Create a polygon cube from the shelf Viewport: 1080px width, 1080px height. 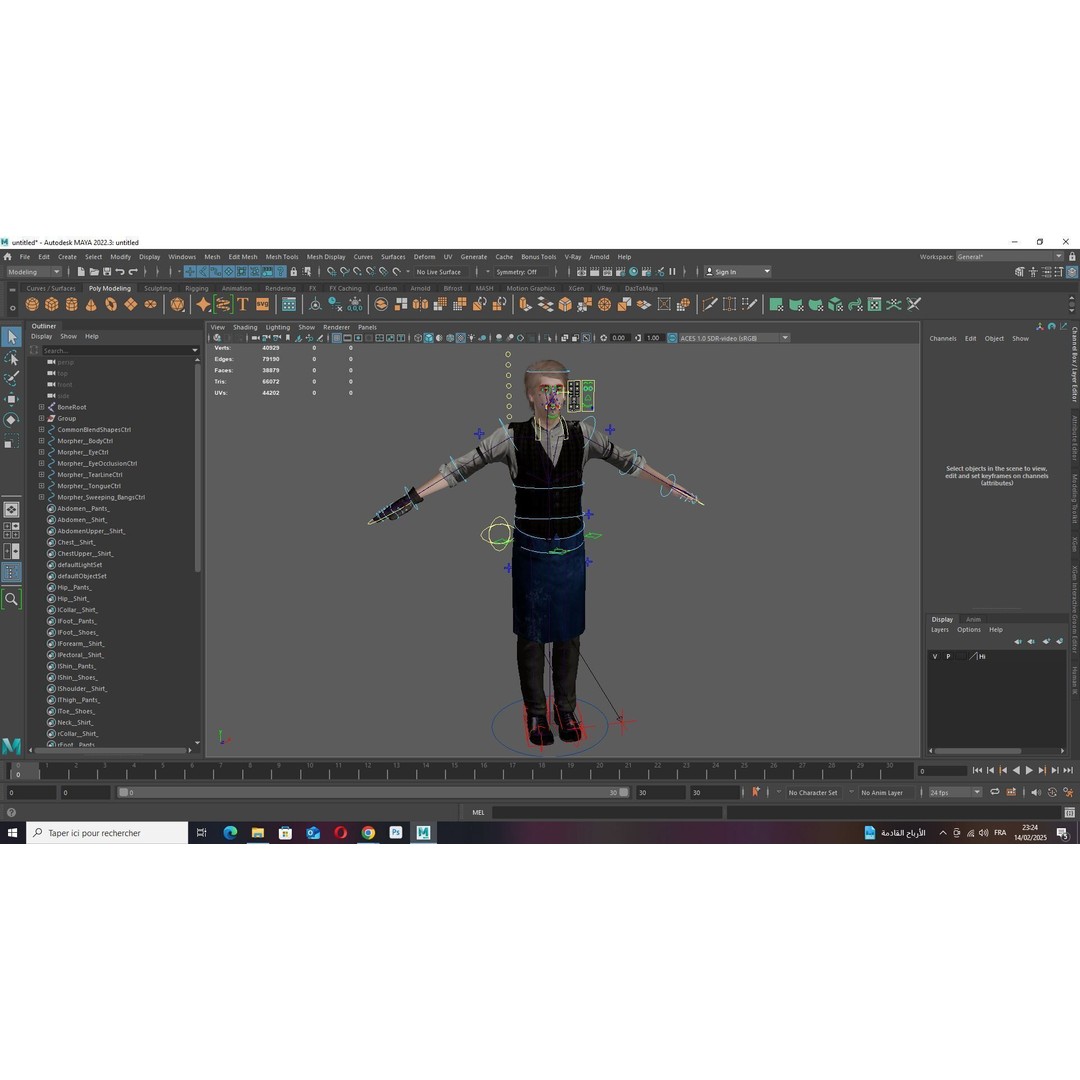tap(52, 304)
